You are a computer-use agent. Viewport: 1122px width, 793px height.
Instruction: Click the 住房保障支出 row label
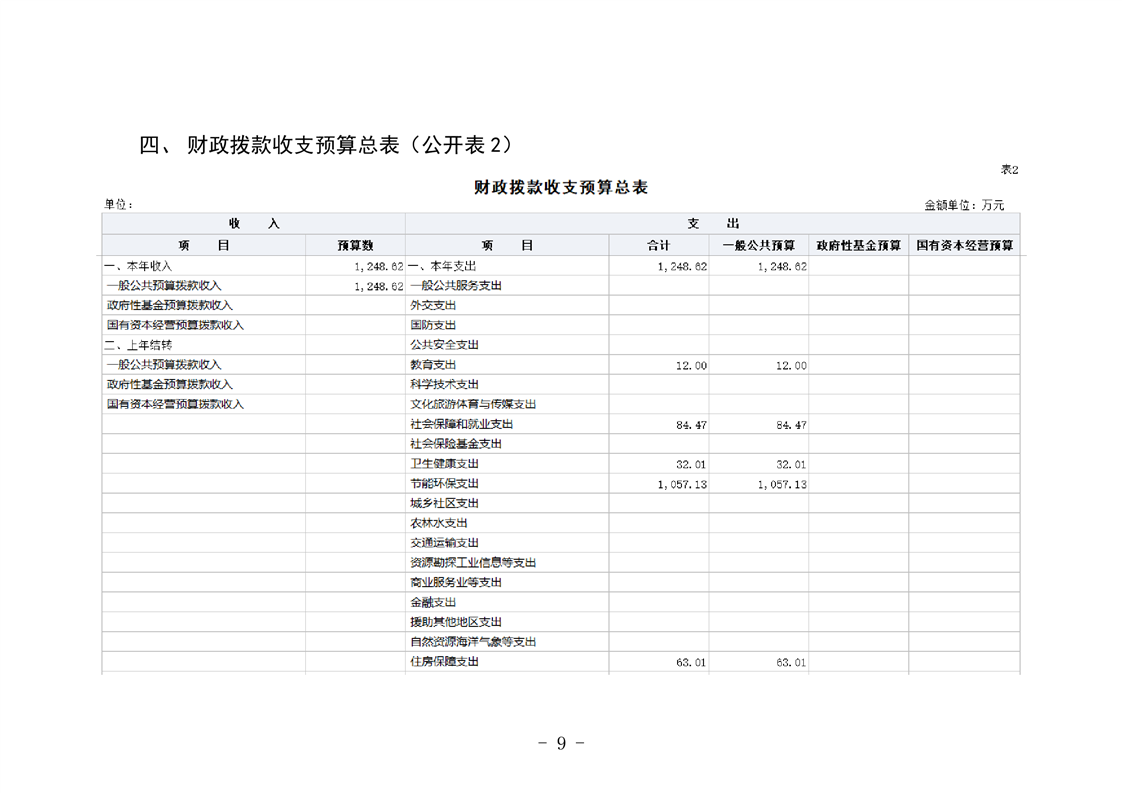(x=444, y=662)
